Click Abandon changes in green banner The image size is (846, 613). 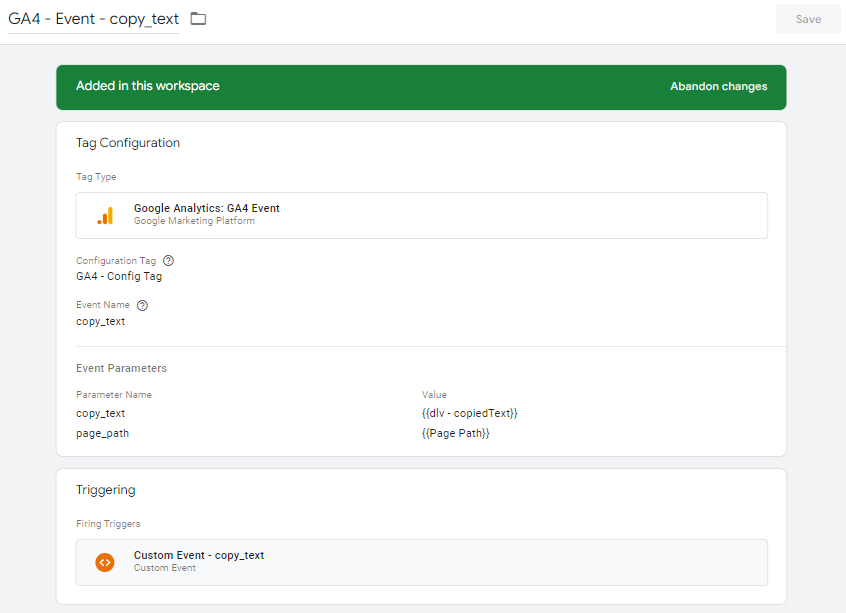pos(718,87)
